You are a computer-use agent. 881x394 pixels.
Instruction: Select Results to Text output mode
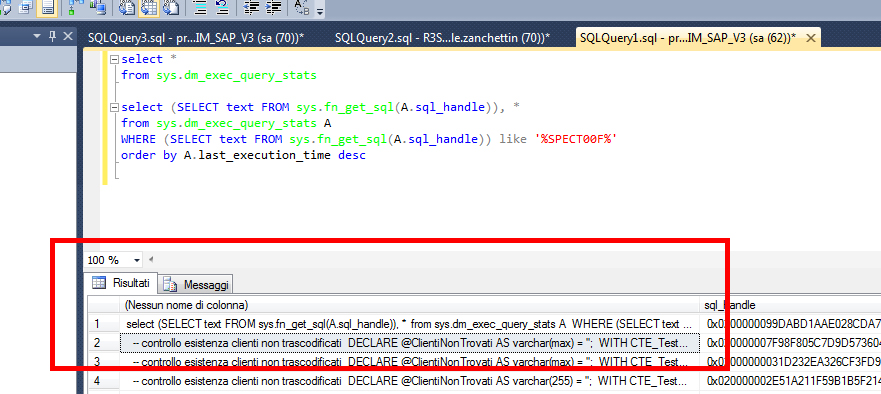(127, 7)
